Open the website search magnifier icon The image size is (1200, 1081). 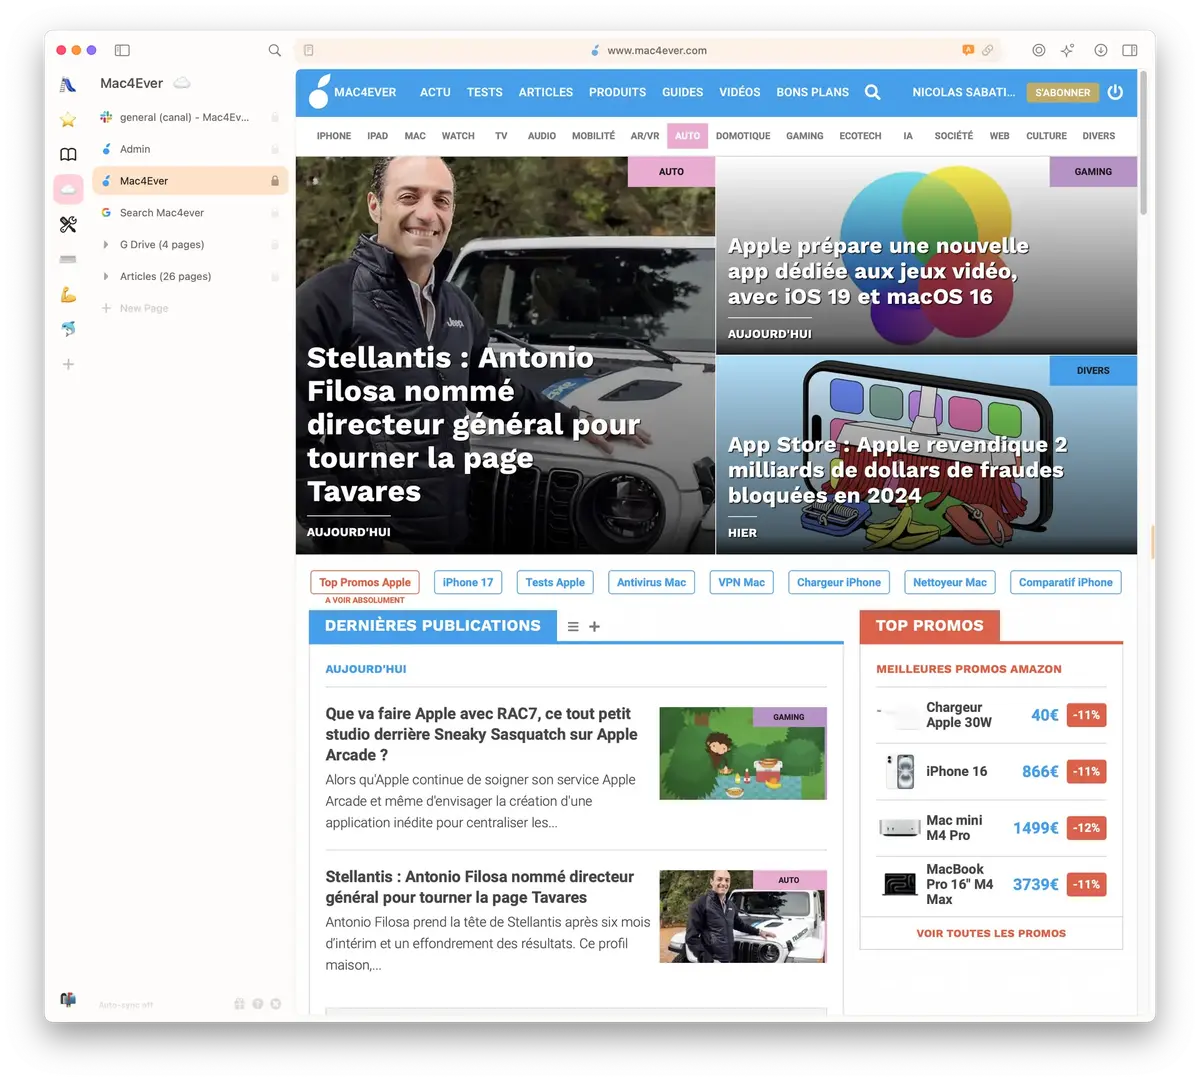872,92
